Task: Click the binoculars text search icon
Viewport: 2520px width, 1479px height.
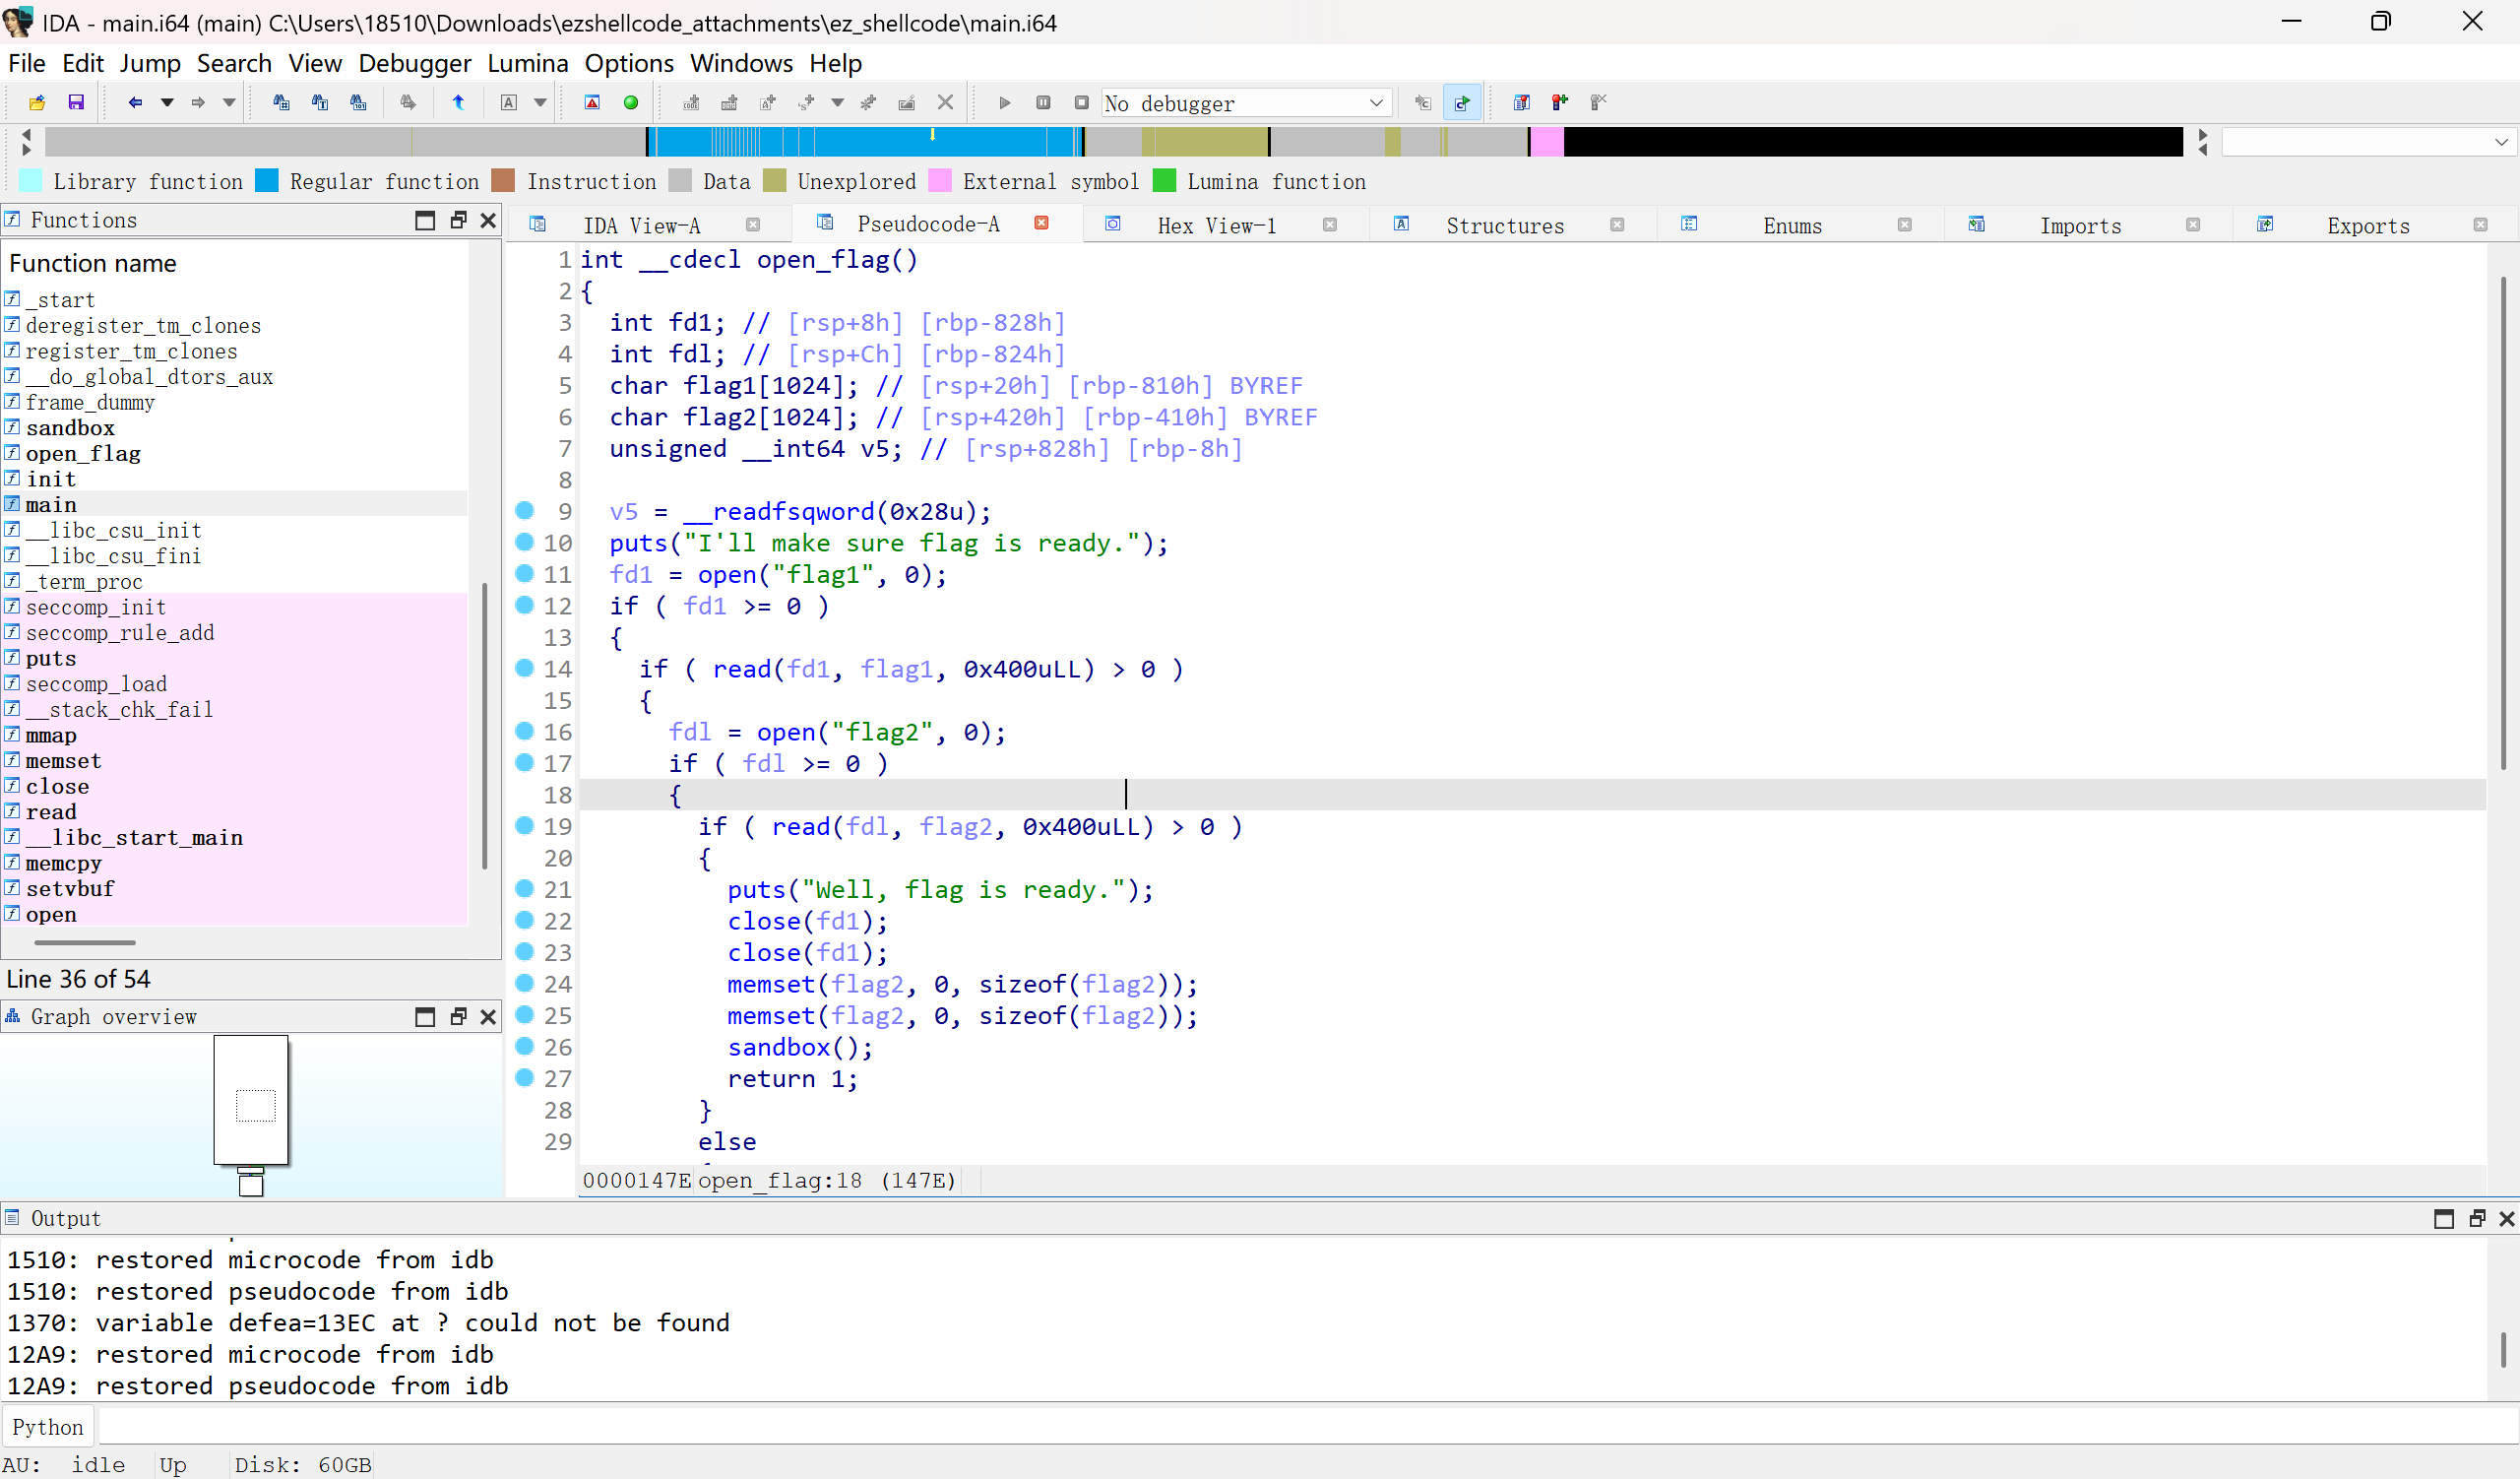Action: [x=320, y=102]
